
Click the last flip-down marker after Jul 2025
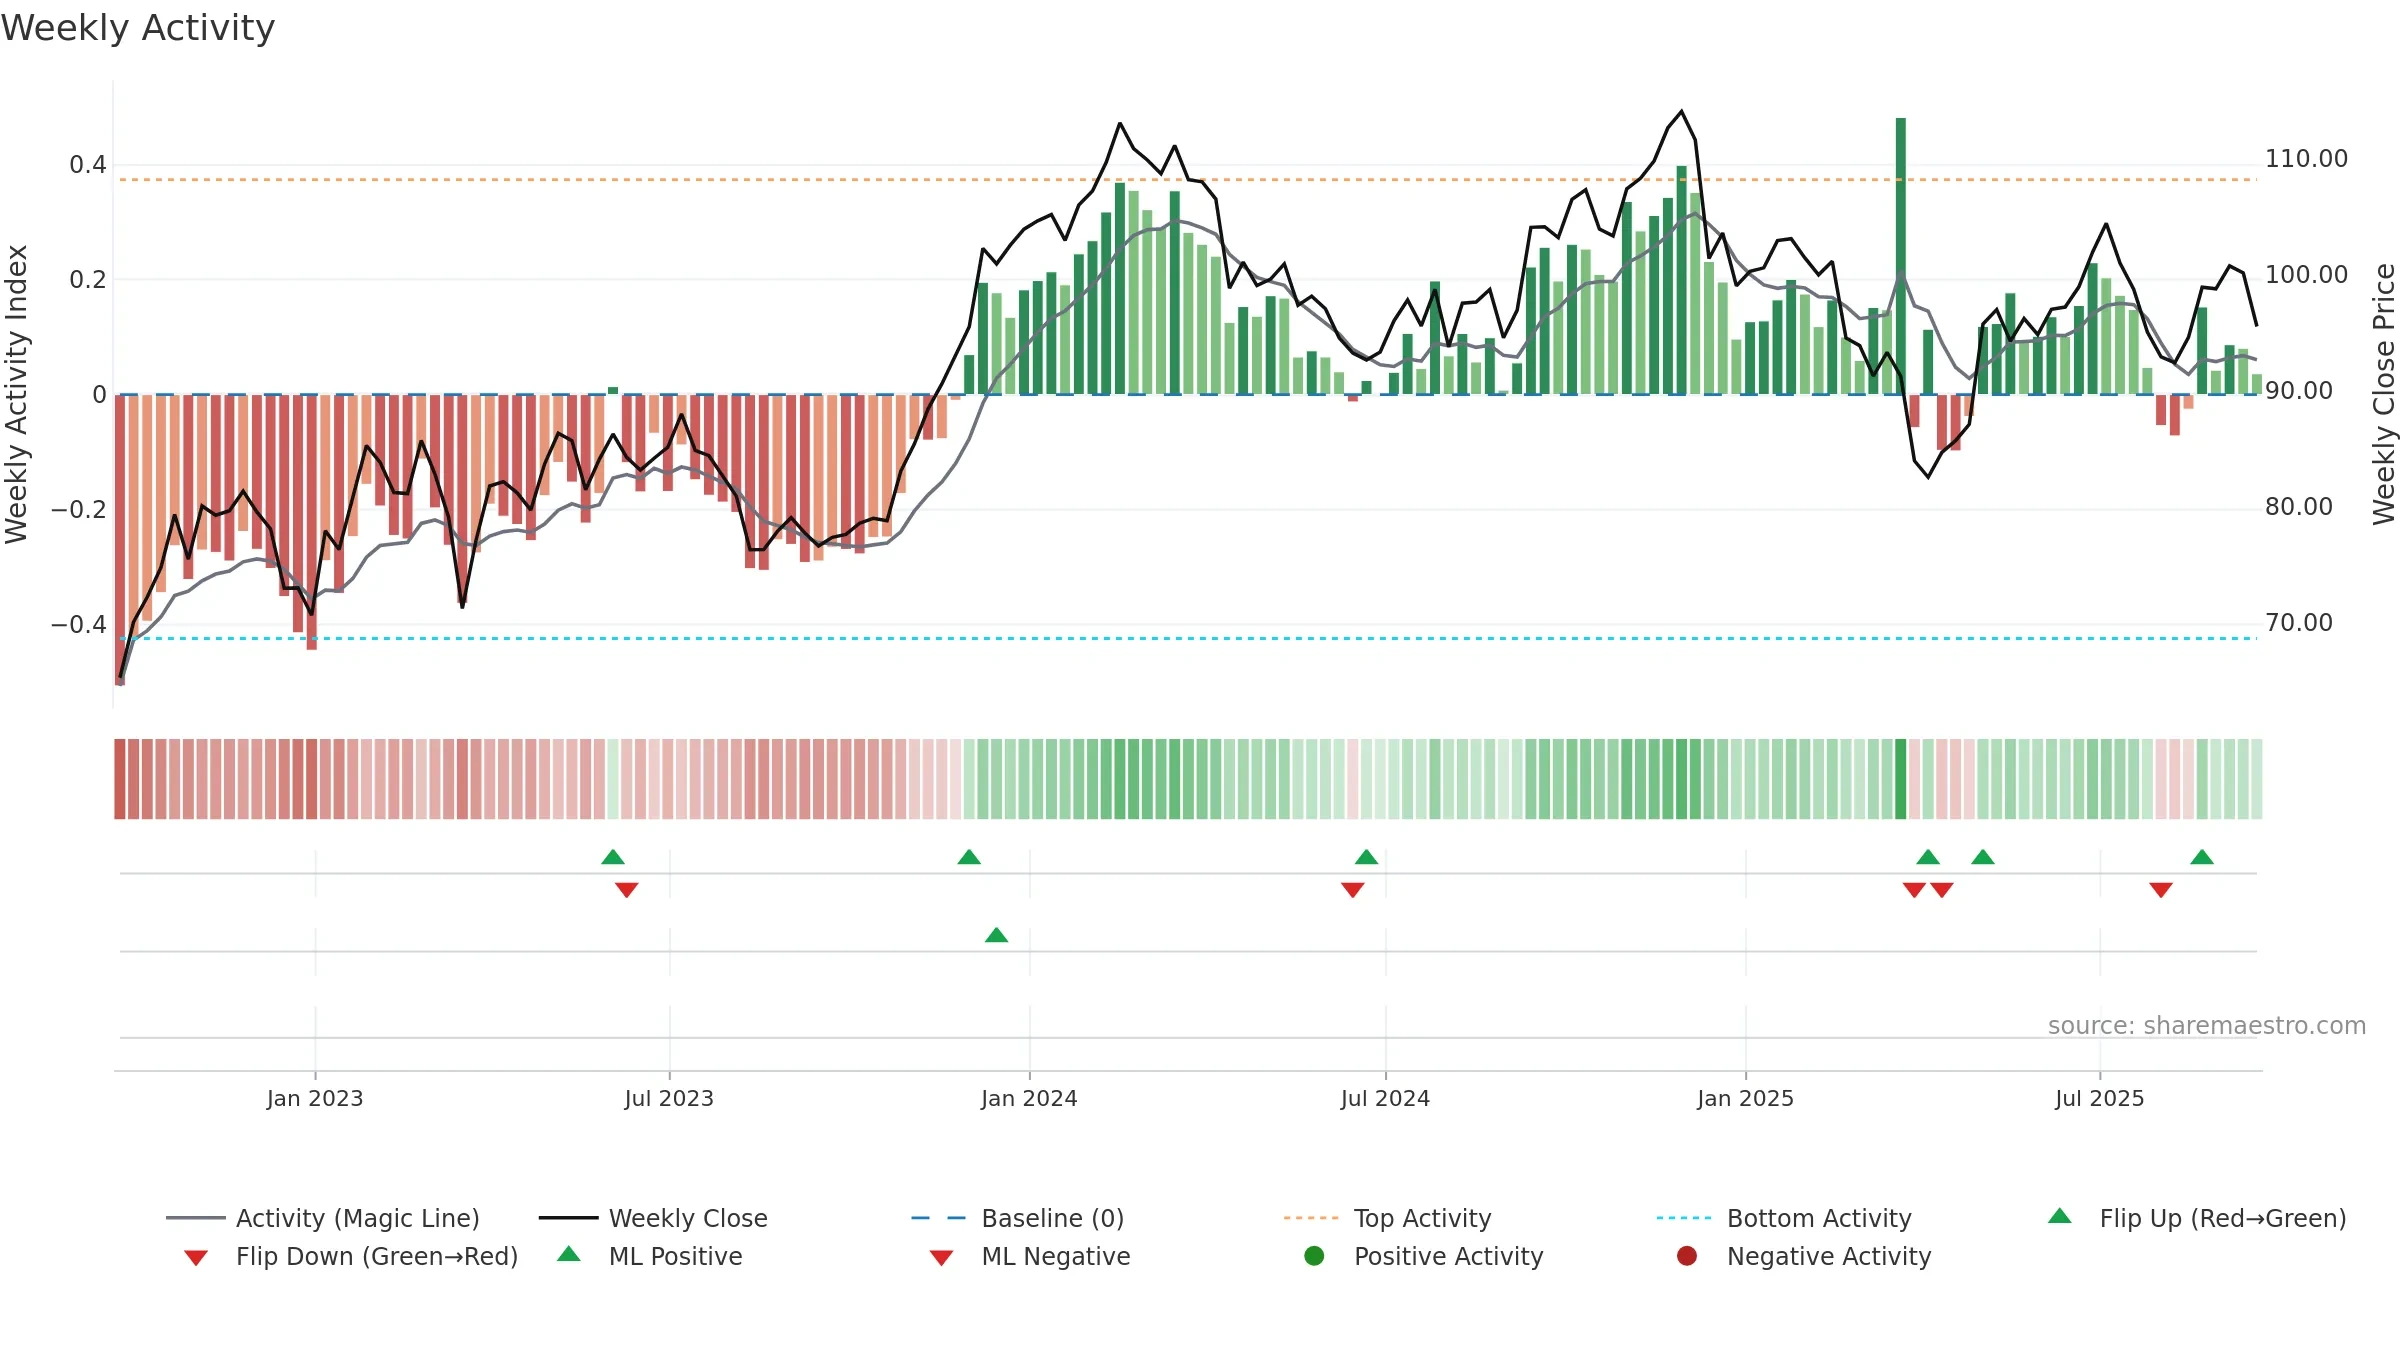[x=2161, y=890]
